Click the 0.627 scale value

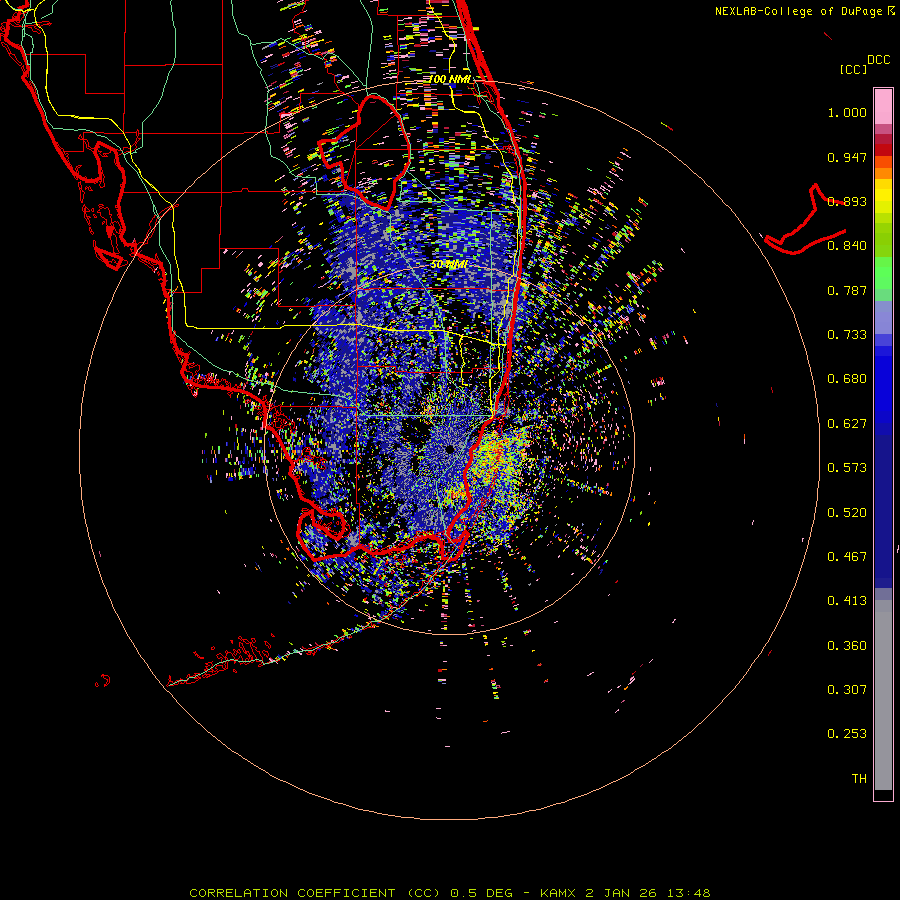tap(847, 424)
